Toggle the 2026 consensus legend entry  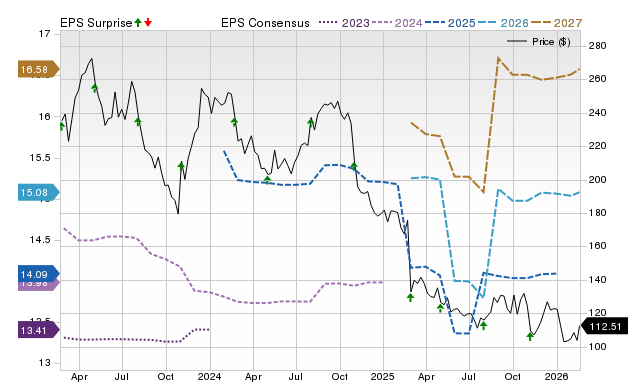[503, 23]
